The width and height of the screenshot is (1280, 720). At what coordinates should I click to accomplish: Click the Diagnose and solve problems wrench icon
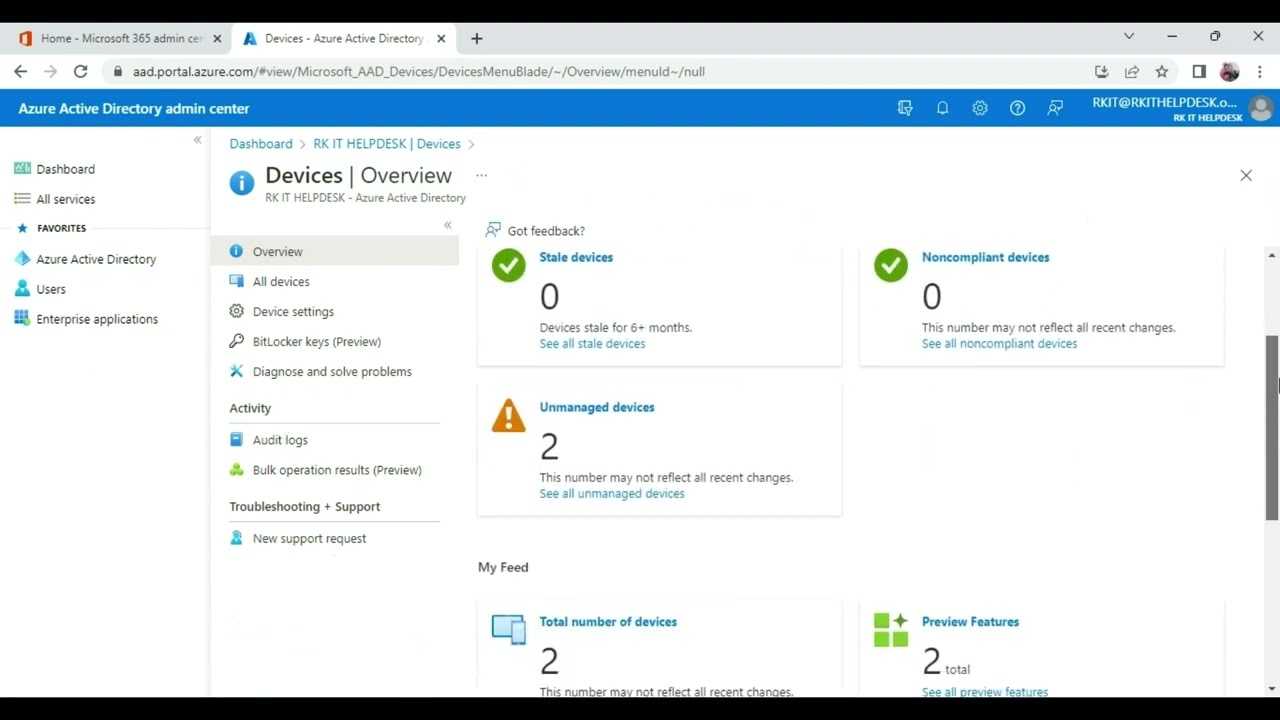pos(236,371)
